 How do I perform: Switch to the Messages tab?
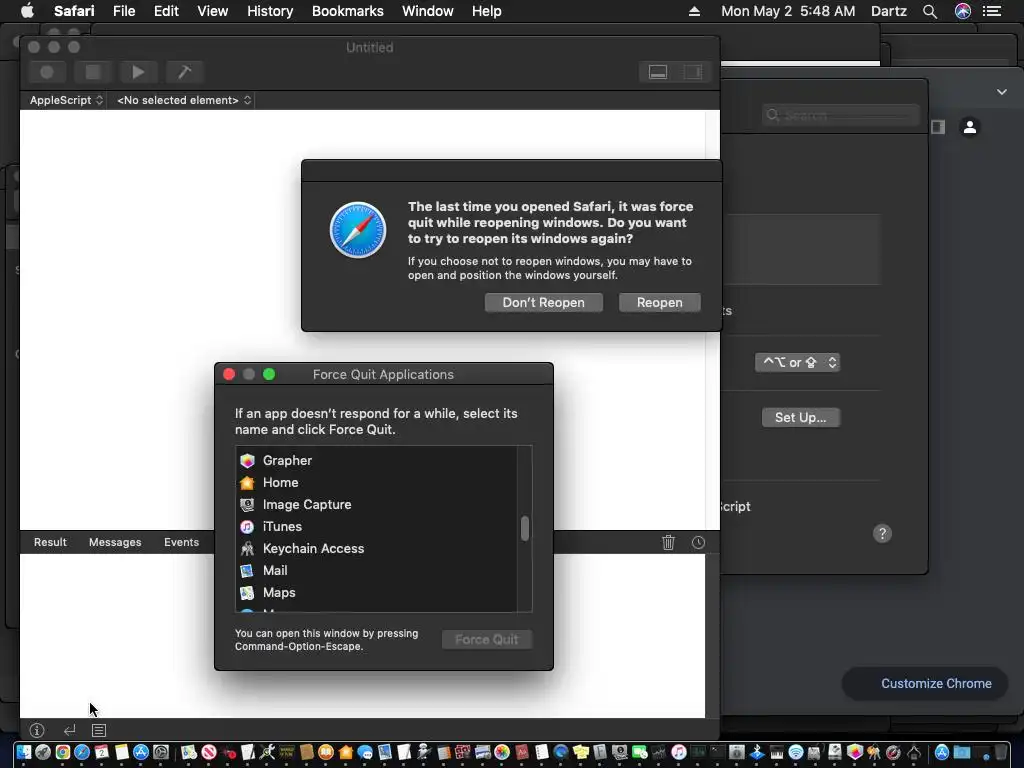pos(115,542)
